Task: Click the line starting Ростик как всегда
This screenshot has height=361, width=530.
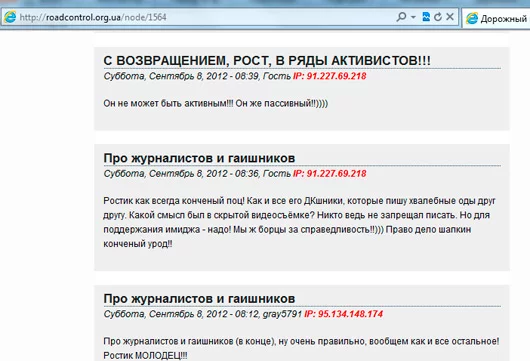Action: (x=299, y=201)
